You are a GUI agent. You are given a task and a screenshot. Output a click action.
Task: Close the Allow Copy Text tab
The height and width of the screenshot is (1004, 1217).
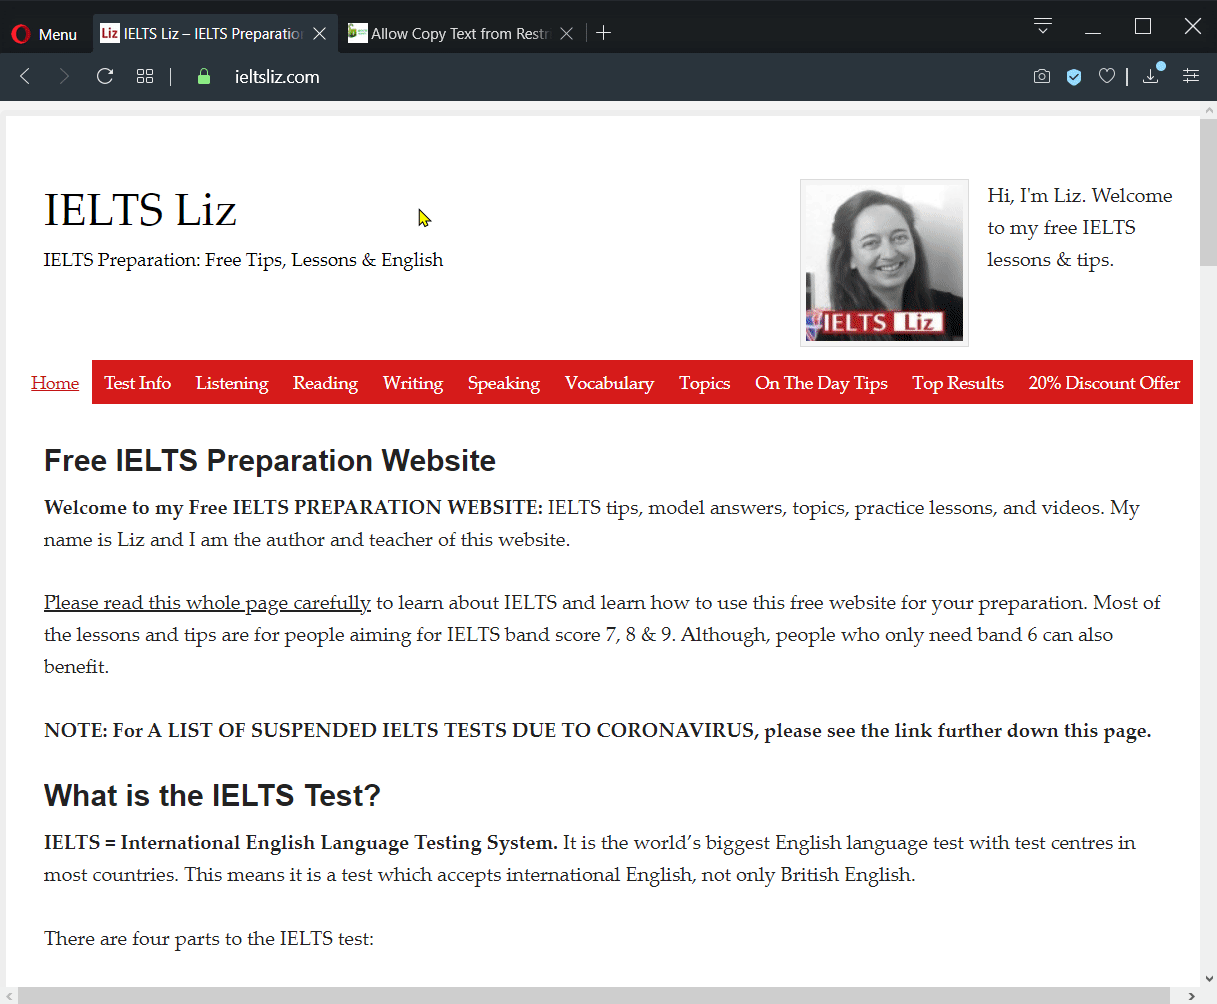click(x=566, y=34)
